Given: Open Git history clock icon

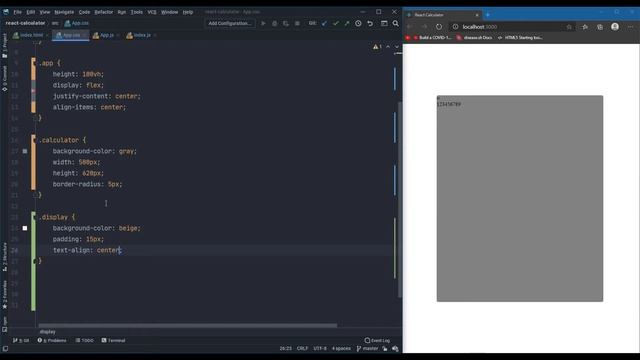Looking at the screenshot, I should point(358,24).
